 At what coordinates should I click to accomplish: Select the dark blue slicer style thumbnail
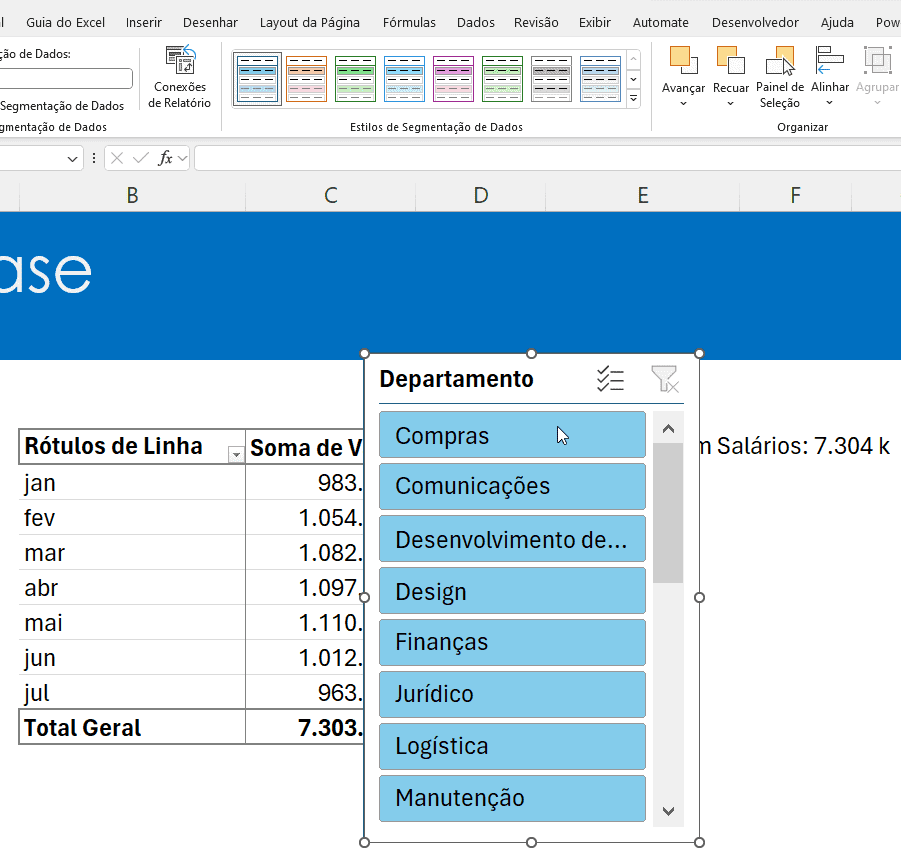point(257,79)
